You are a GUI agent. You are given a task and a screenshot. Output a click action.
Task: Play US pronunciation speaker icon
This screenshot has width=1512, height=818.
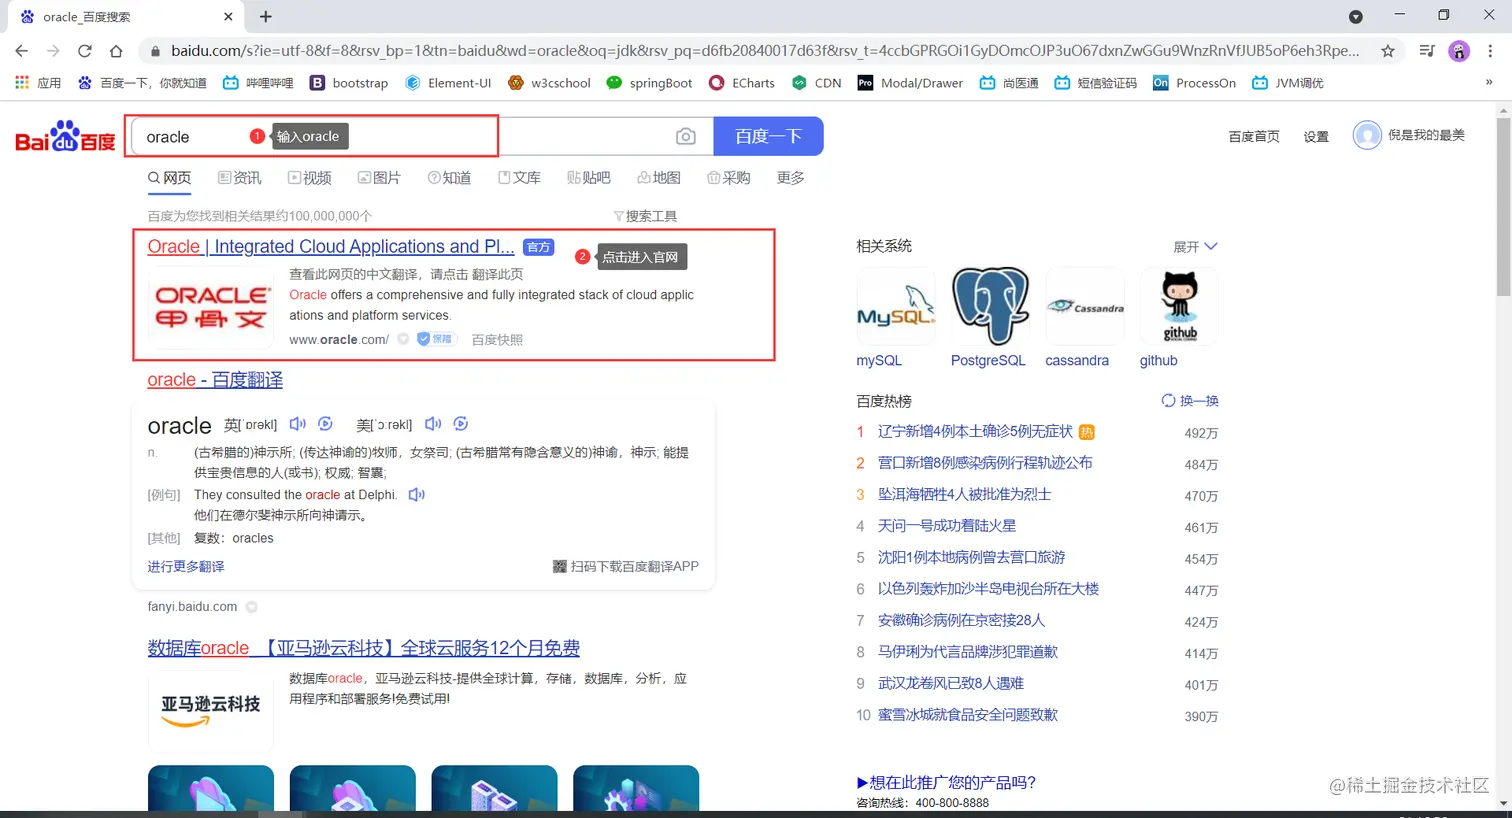tap(433, 424)
